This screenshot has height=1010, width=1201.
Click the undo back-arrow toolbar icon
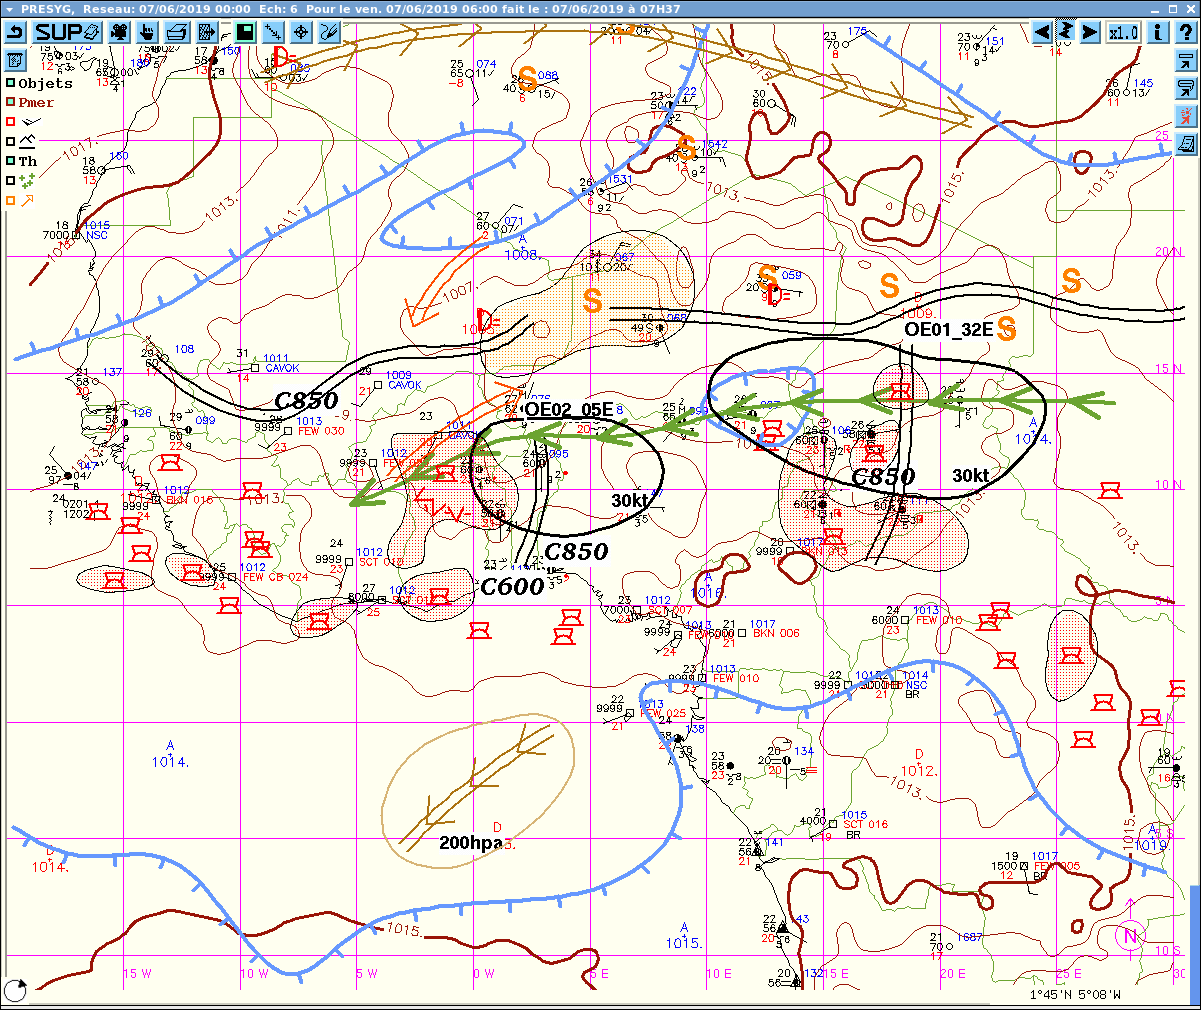coord(15,32)
